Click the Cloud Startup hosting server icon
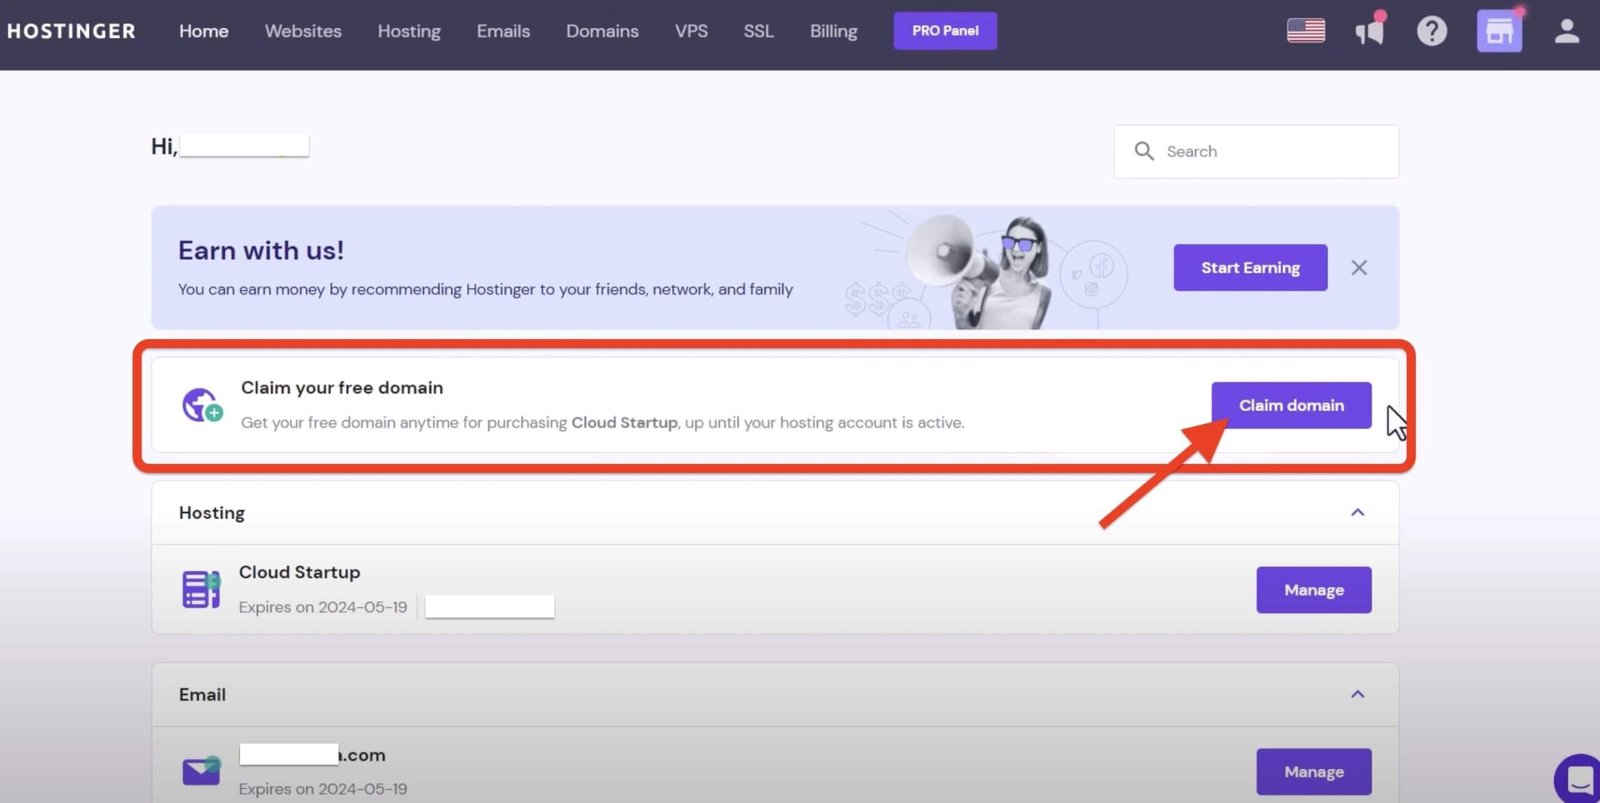 coord(201,589)
